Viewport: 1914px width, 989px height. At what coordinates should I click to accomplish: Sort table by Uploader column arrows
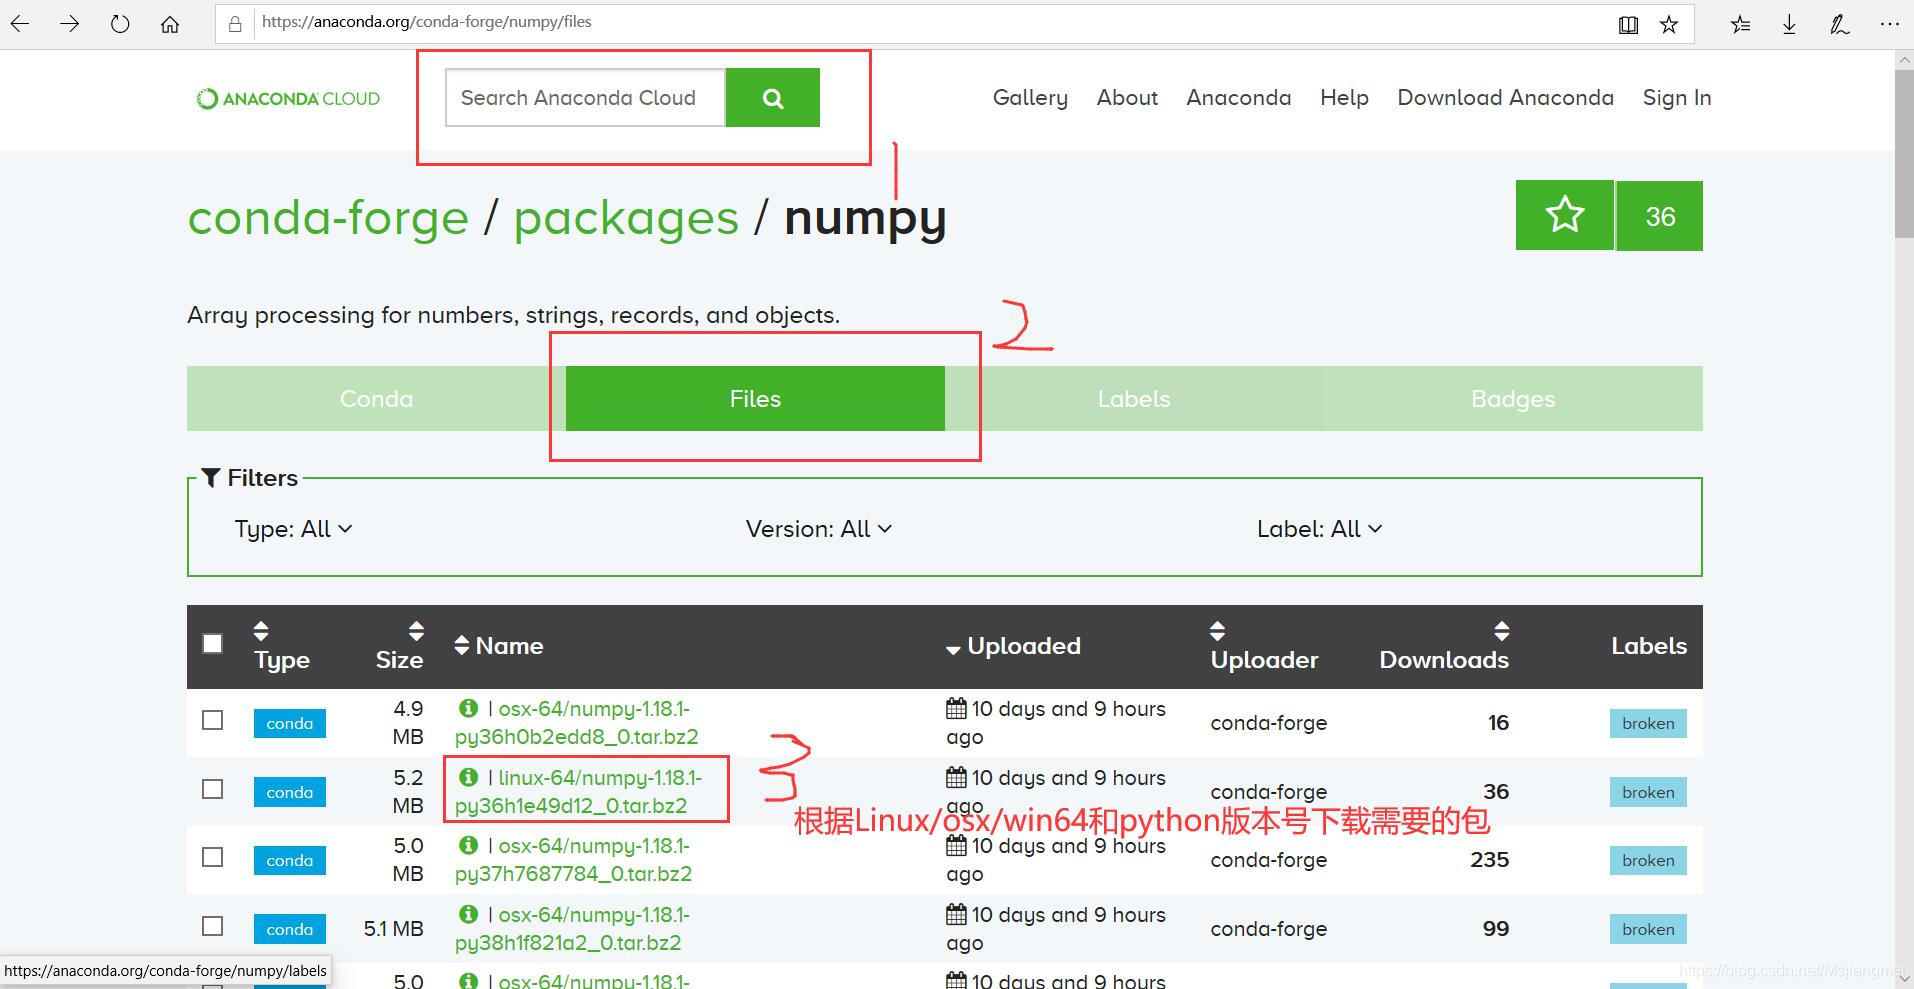click(x=1217, y=631)
